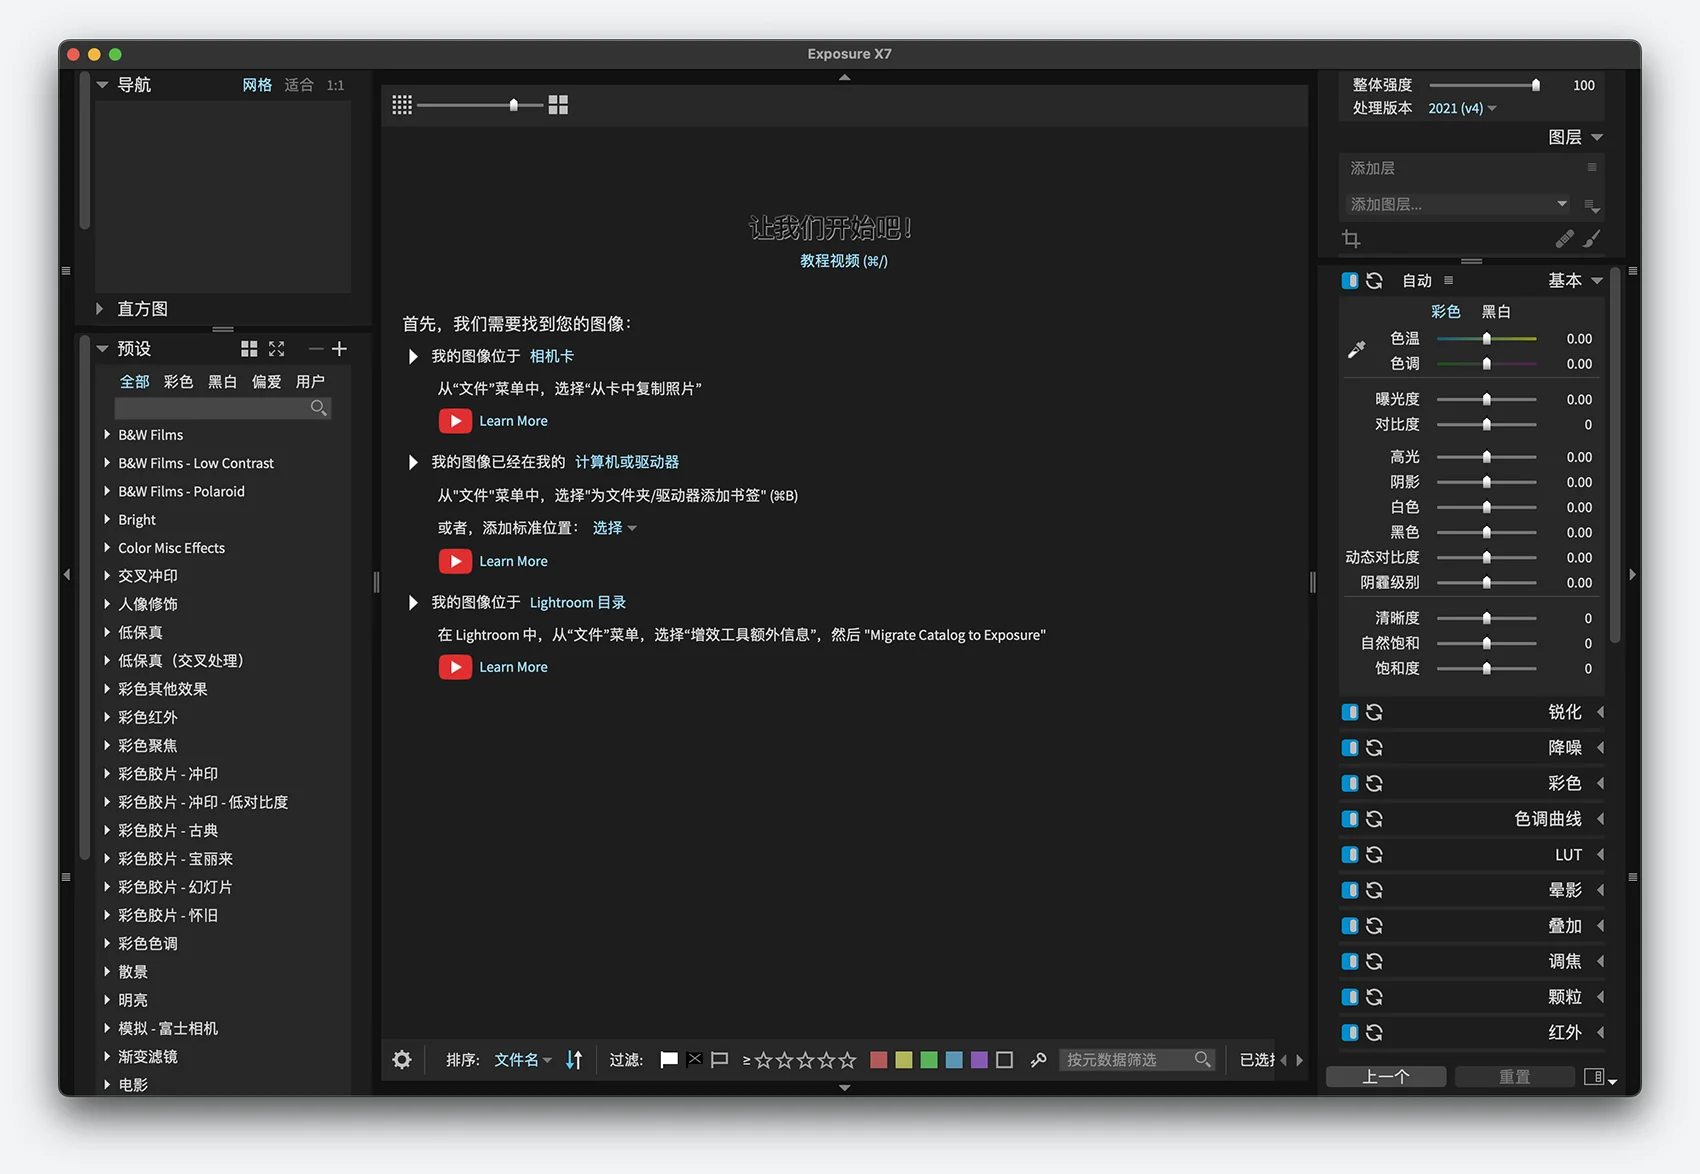Filter by rejected X flag
1700x1174 pixels.
(x=695, y=1059)
